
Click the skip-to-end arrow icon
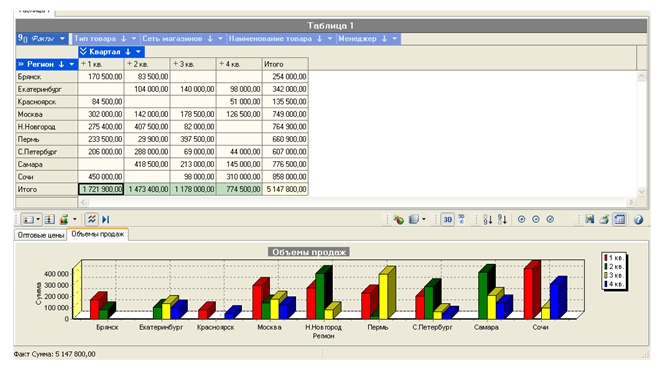point(105,219)
